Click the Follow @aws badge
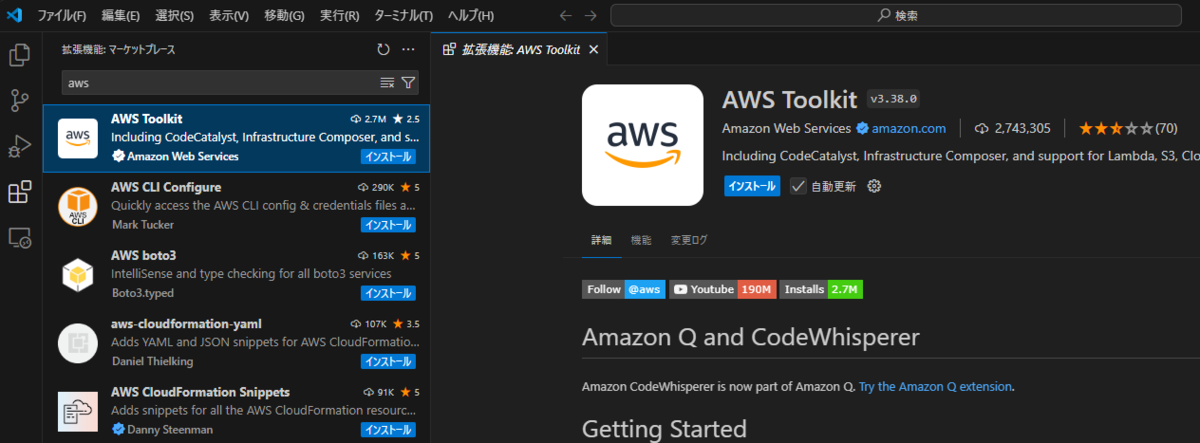This screenshot has height=443, width=1200. tap(623, 289)
